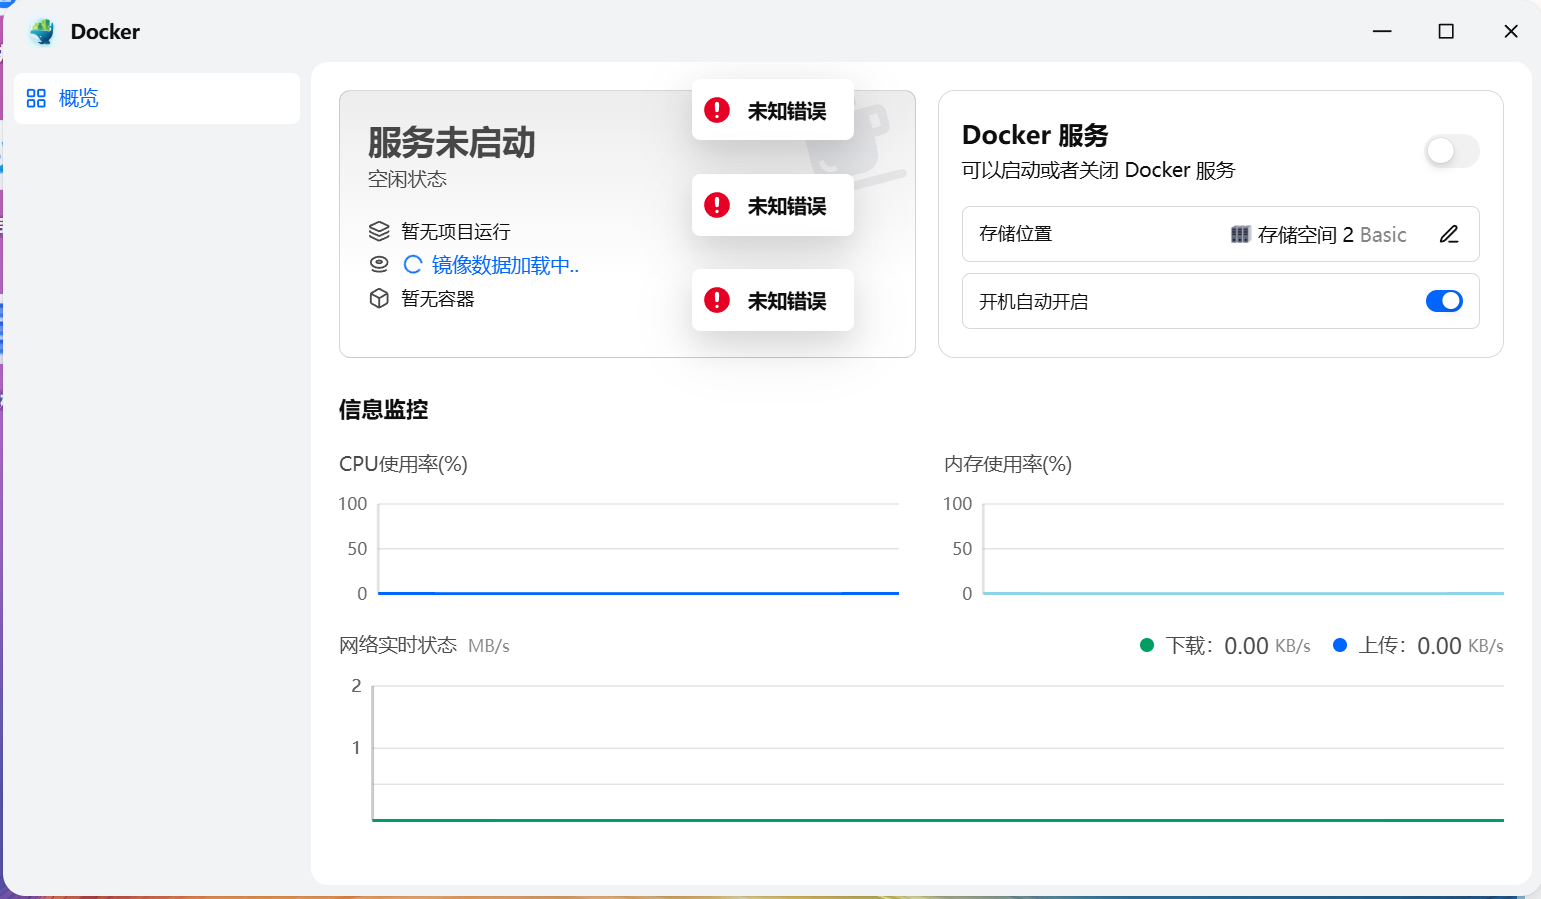Click the layers icon next to 暂无项目运行
The width and height of the screenshot is (1541, 899).
[379, 230]
